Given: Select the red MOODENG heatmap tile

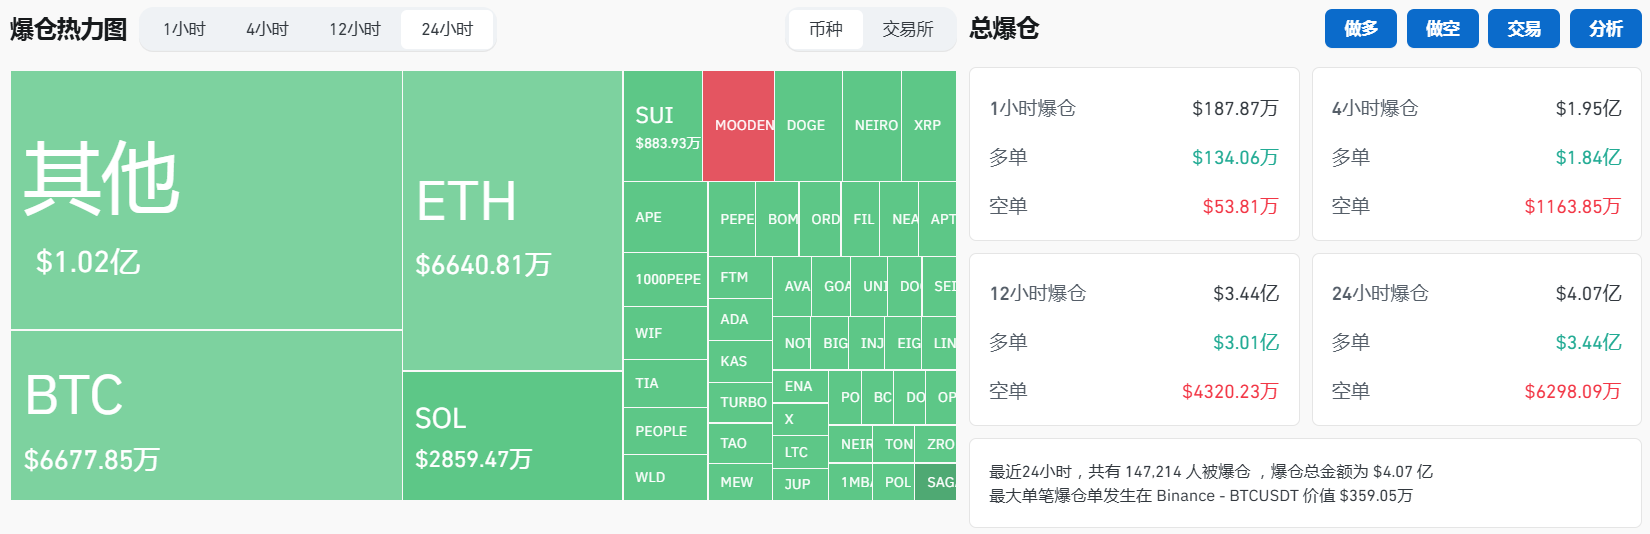Looking at the screenshot, I should pos(738,125).
